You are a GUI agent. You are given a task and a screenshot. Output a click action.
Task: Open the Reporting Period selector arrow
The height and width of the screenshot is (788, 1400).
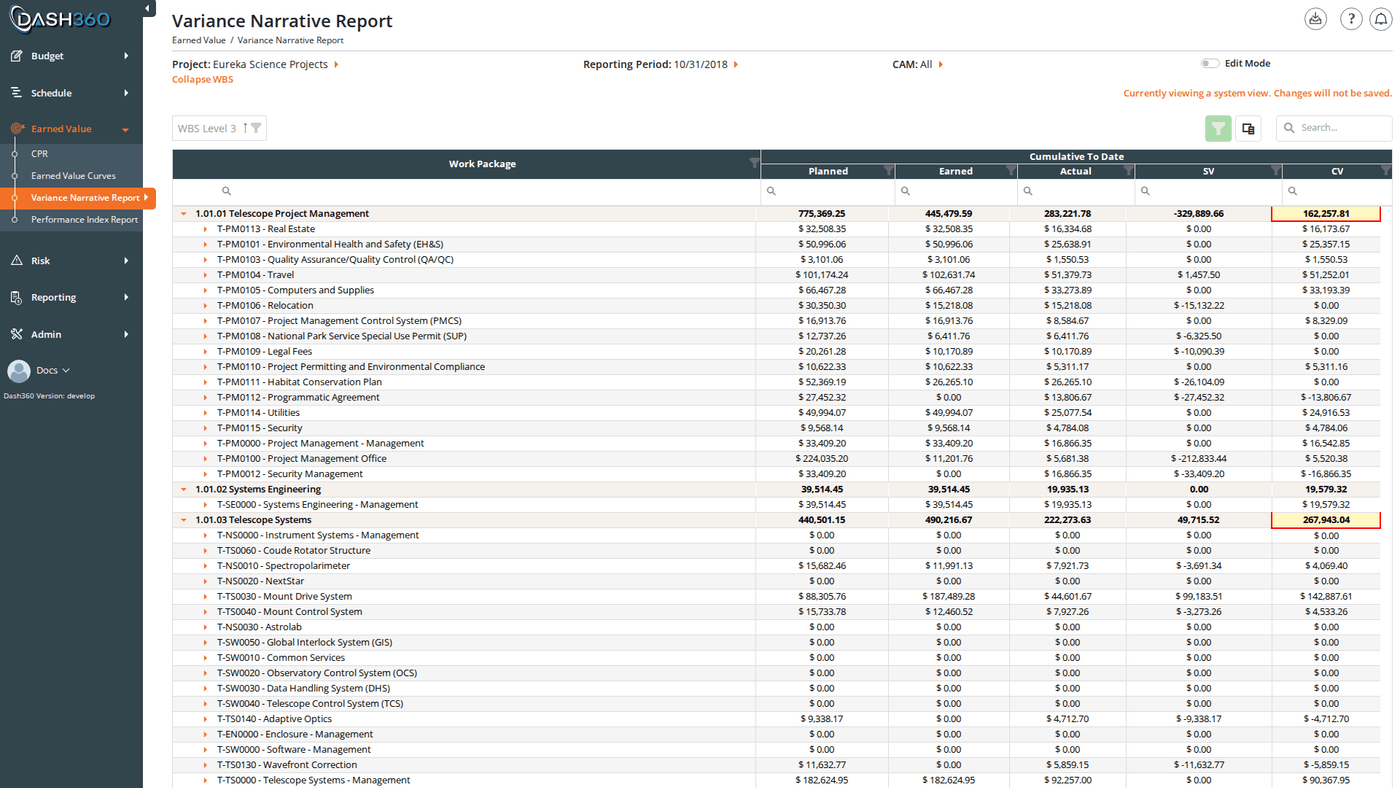(x=736, y=64)
